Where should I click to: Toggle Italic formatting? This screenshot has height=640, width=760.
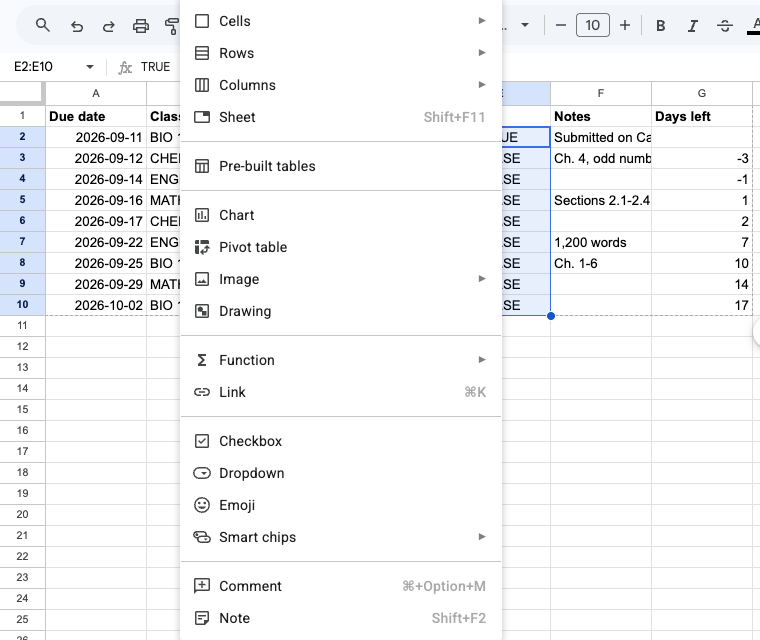click(693, 25)
